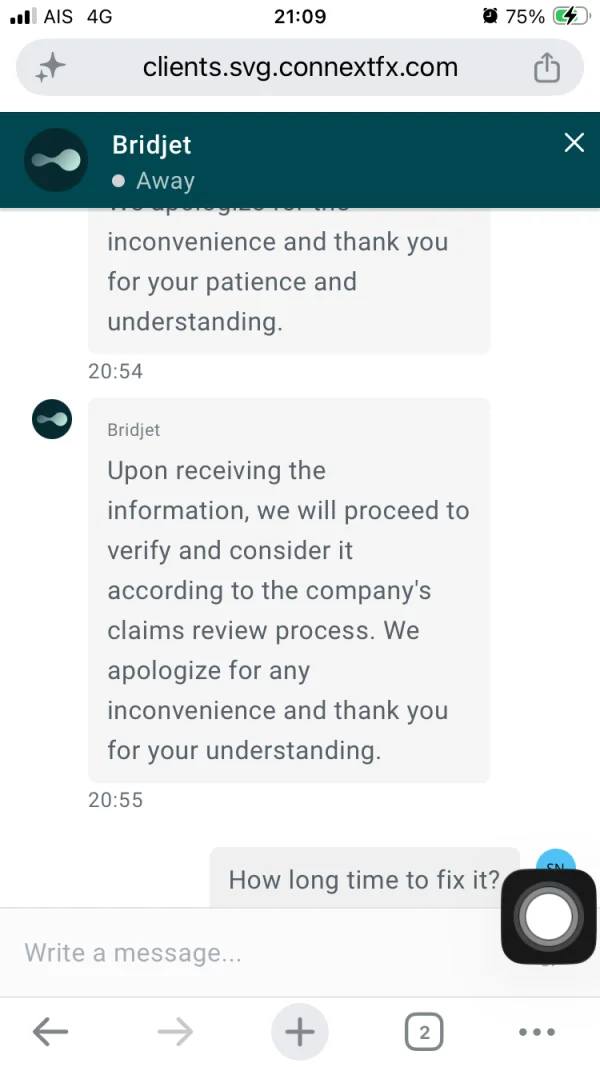Tap the AssistiveTouch floating button
Screen dimensions: 600x1067
click(x=548, y=916)
